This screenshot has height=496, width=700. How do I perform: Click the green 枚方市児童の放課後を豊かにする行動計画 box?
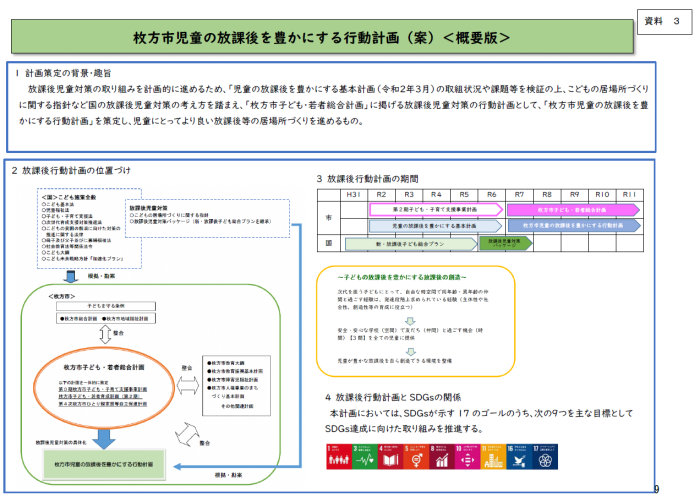(x=104, y=465)
